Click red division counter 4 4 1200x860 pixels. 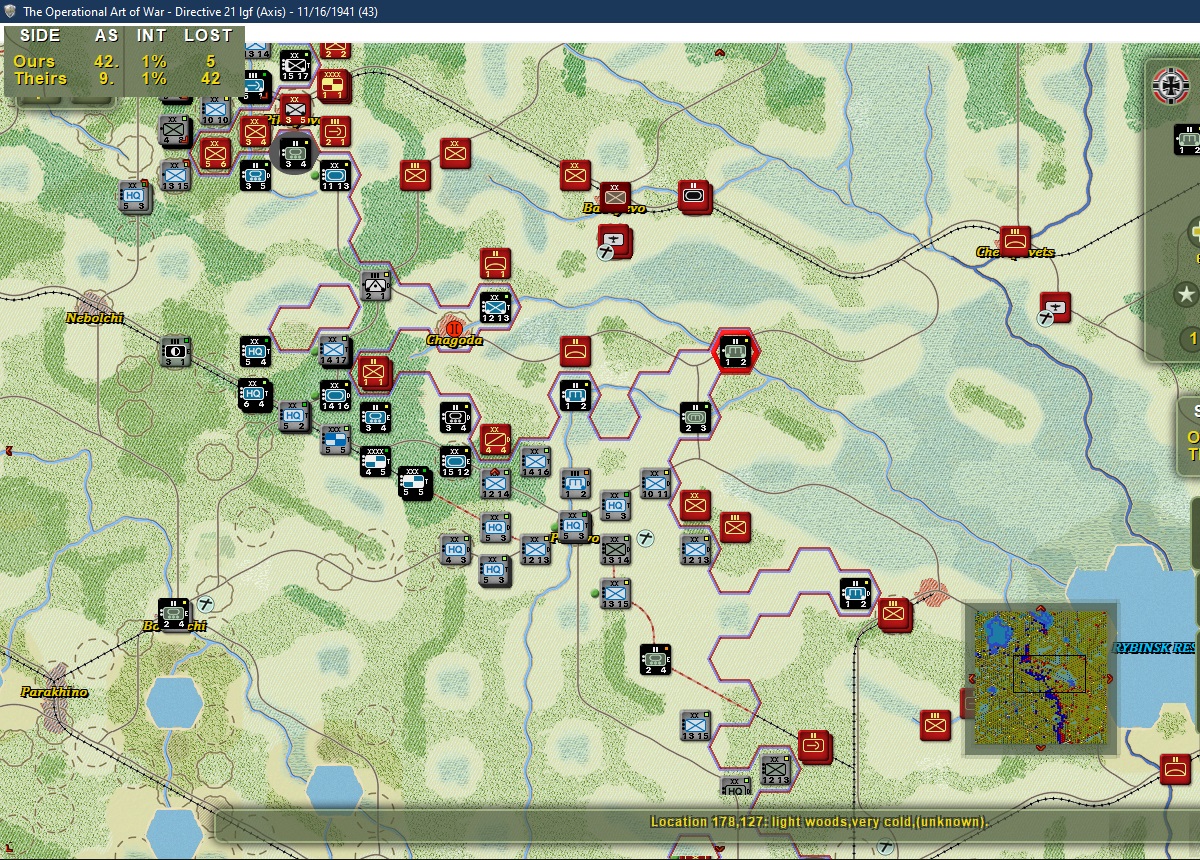[495, 438]
